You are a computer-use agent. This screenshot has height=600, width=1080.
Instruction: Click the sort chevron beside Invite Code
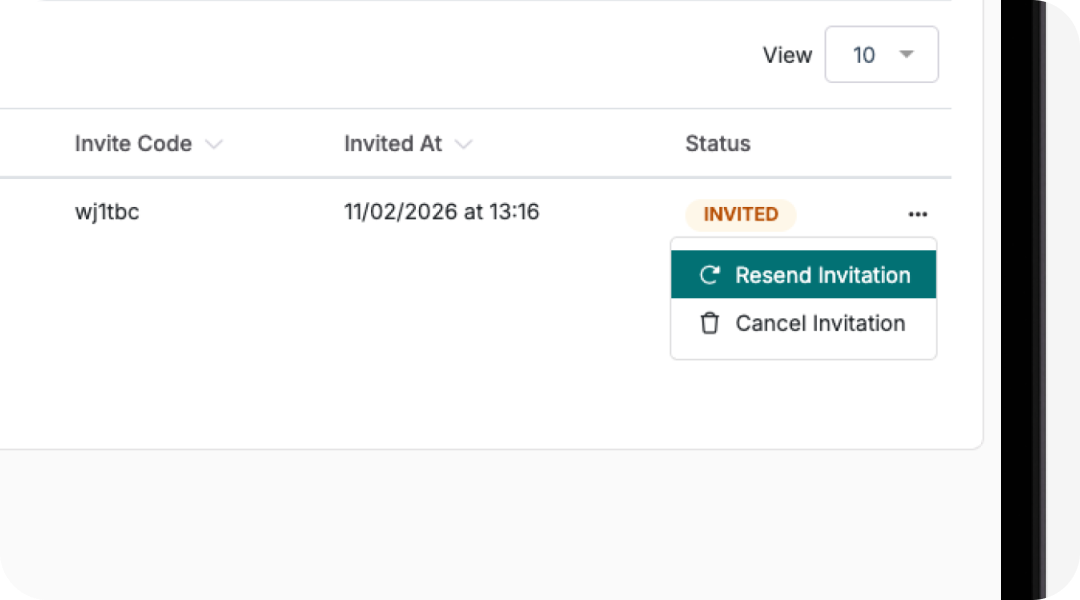pos(213,144)
